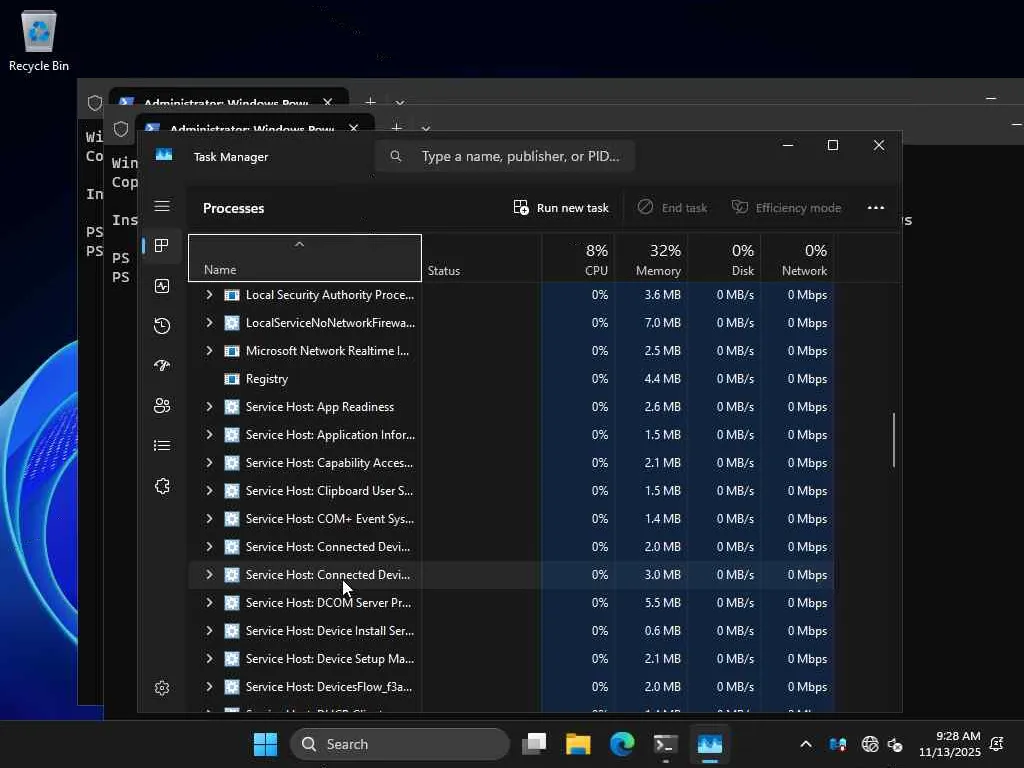The width and height of the screenshot is (1024, 768).
Task: Open the Windows Start menu
Action: pos(265,744)
